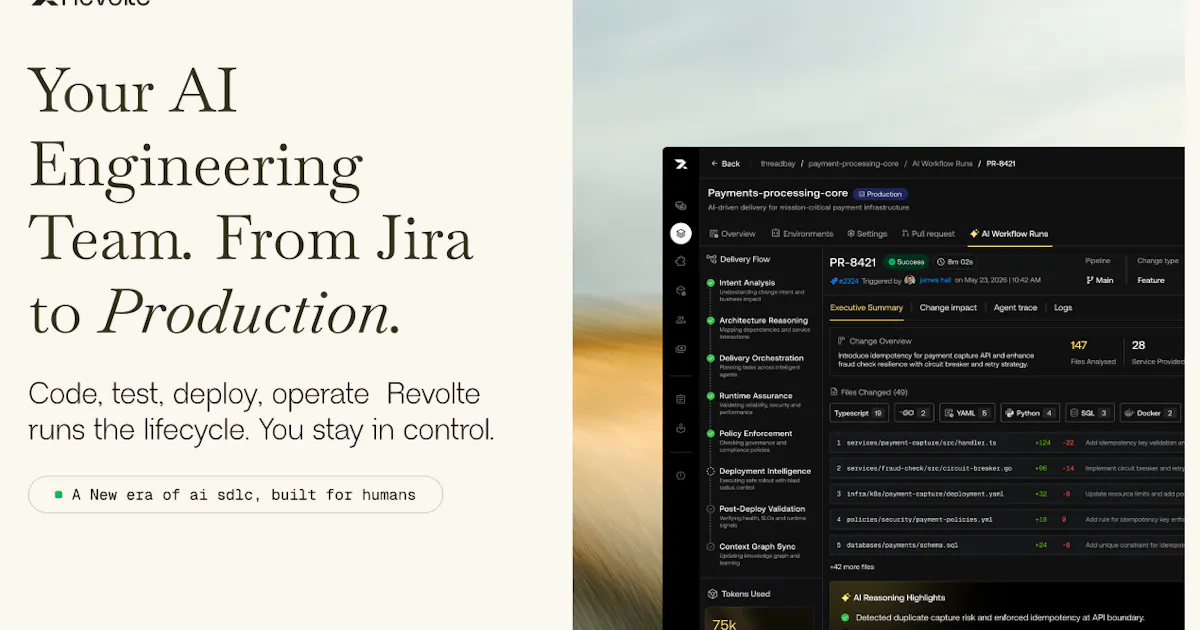Click the Revolte logo in the page header
The width and height of the screenshot is (1200, 630).
[90, 3]
